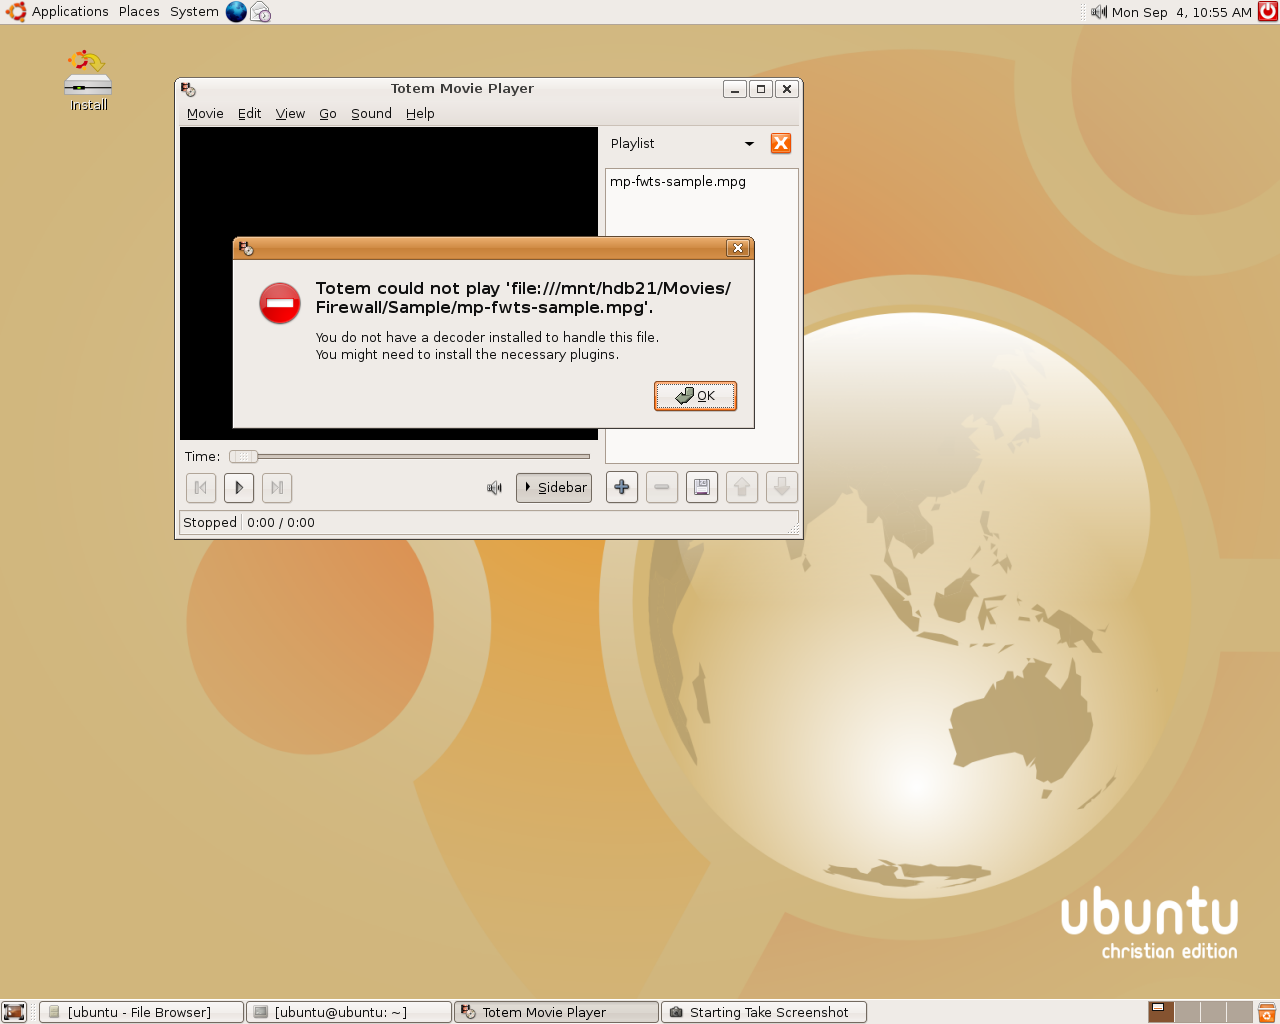Click Totem window title bar icon
The height and width of the screenshot is (1024, 1280).
pyautogui.click(x=188, y=89)
